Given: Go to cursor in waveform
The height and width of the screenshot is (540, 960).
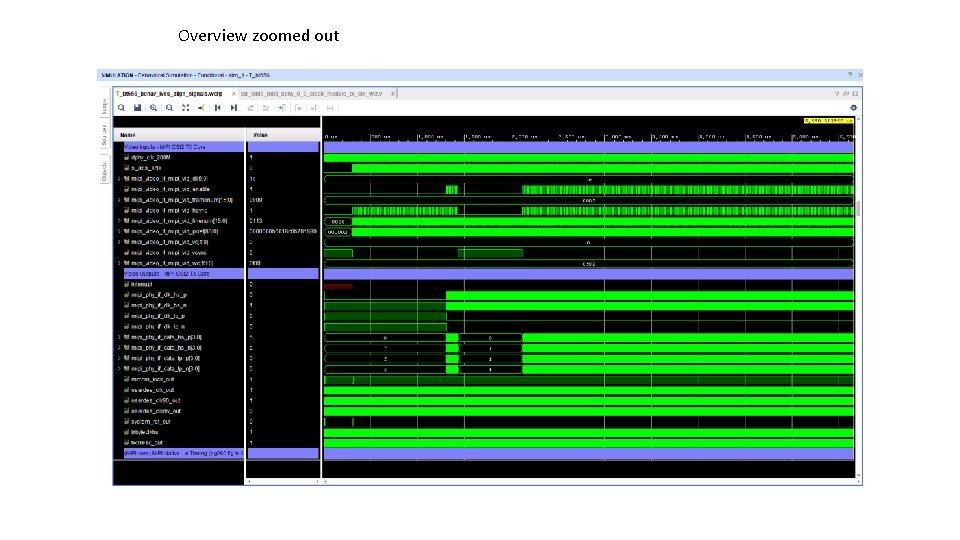Looking at the screenshot, I should point(201,108).
